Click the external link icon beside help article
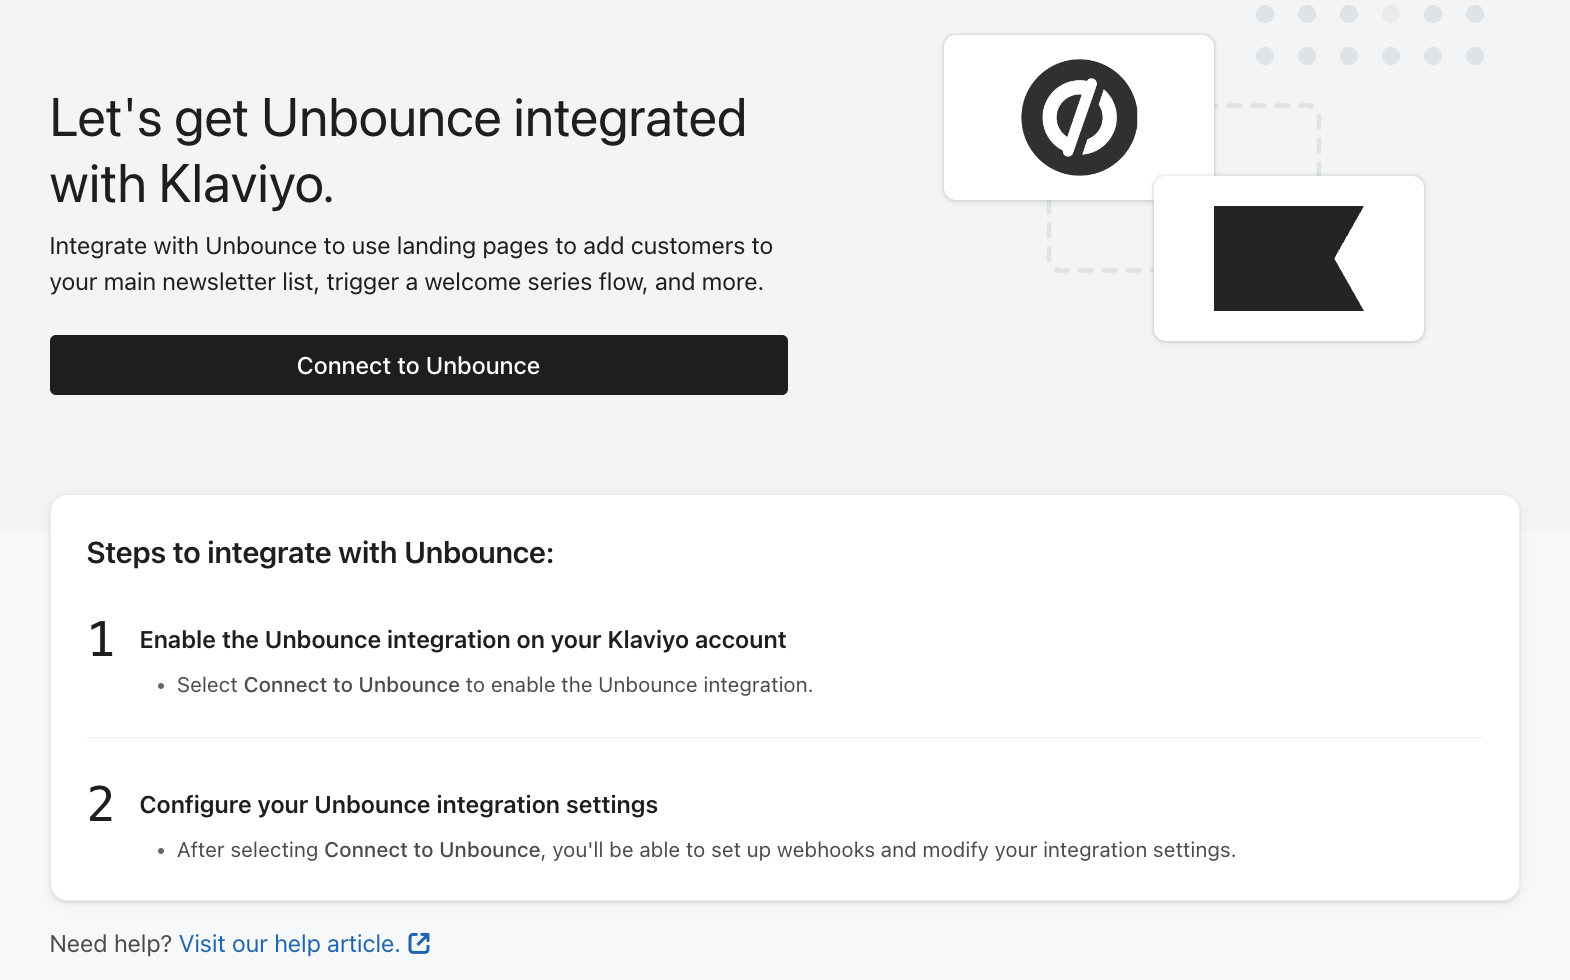This screenshot has height=980, width=1570. [x=420, y=943]
